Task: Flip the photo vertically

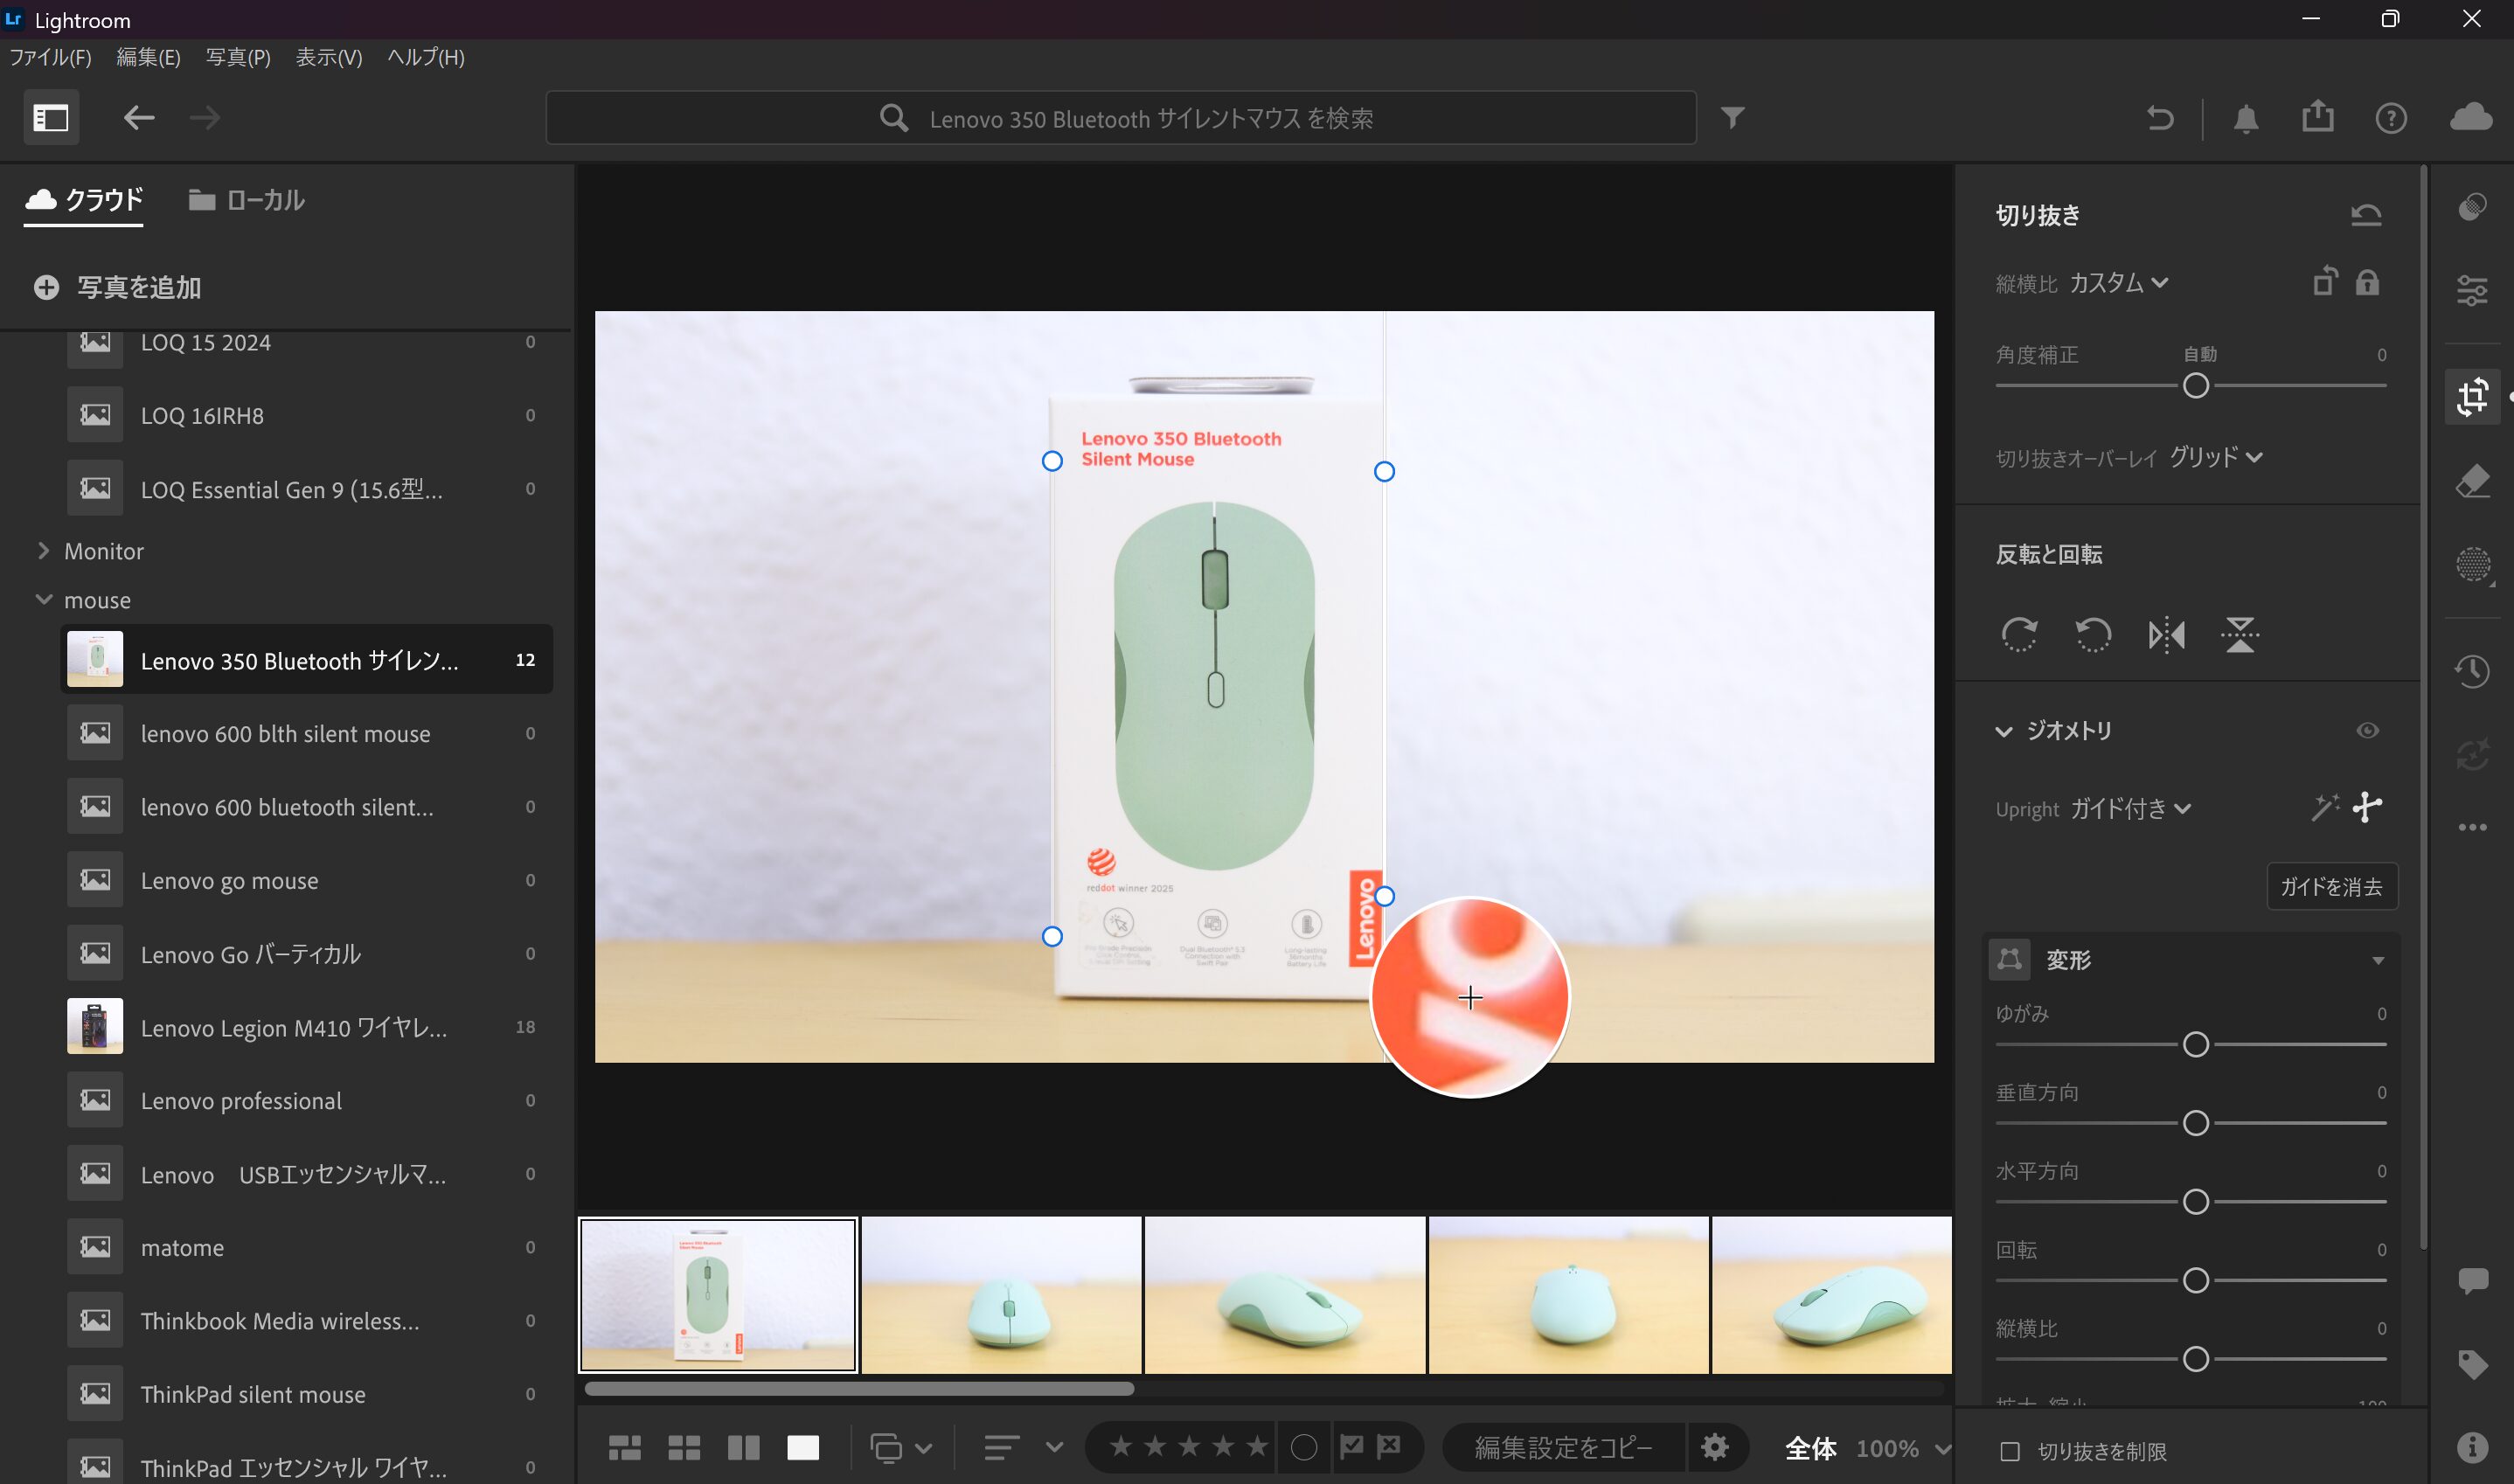Action: [x=2240, y=635]
